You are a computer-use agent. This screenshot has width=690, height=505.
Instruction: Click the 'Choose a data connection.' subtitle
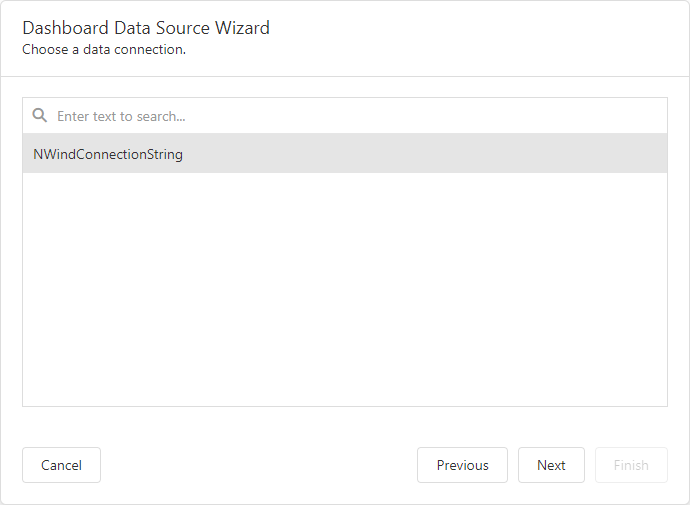click(x=104, y=50)
